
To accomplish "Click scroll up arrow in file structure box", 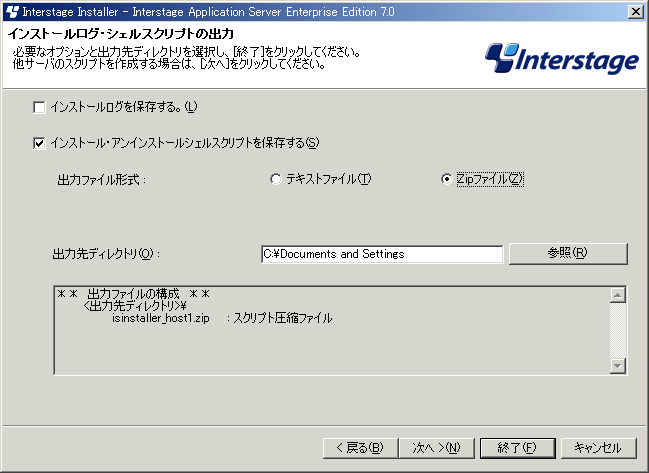I will click(618, 295).
